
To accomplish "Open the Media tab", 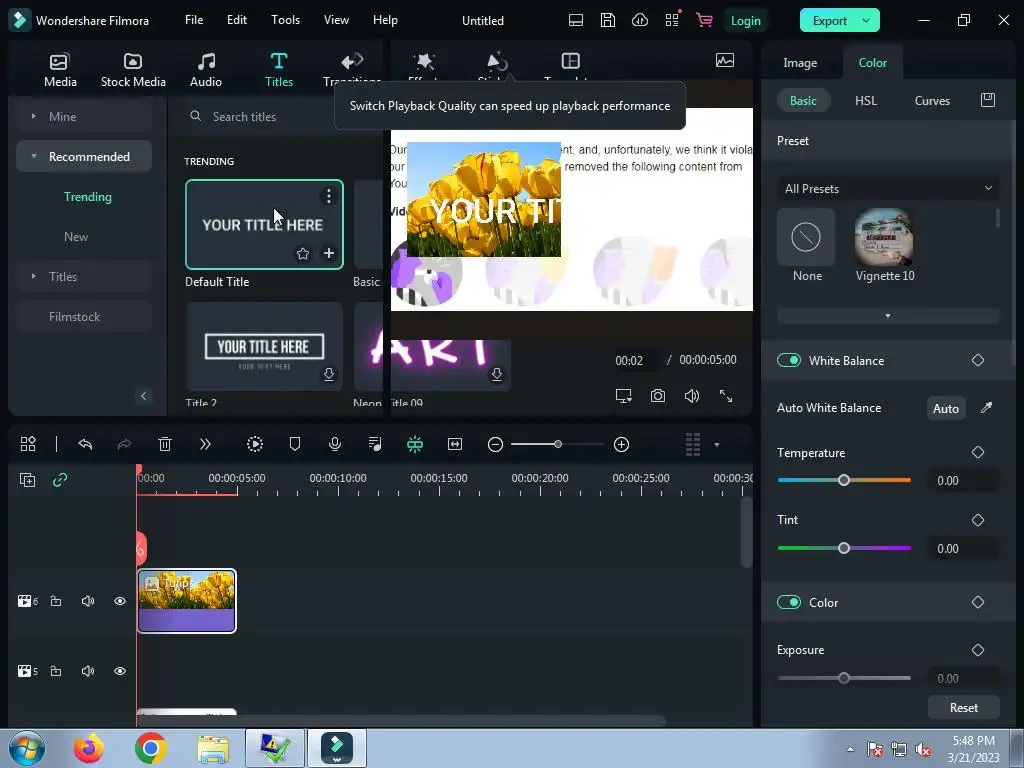I will point(60,70).
